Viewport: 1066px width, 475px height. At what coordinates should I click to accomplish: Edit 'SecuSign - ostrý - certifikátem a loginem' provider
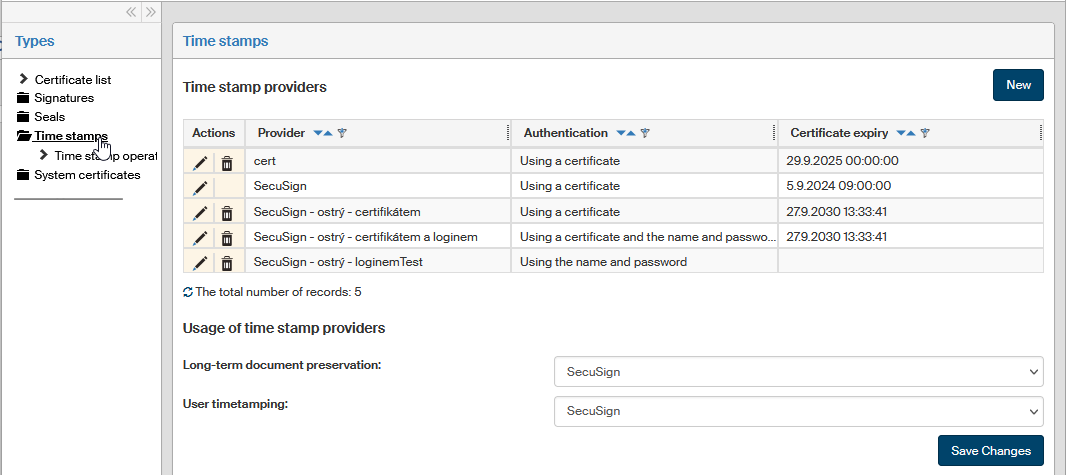(x=200, y=238)
